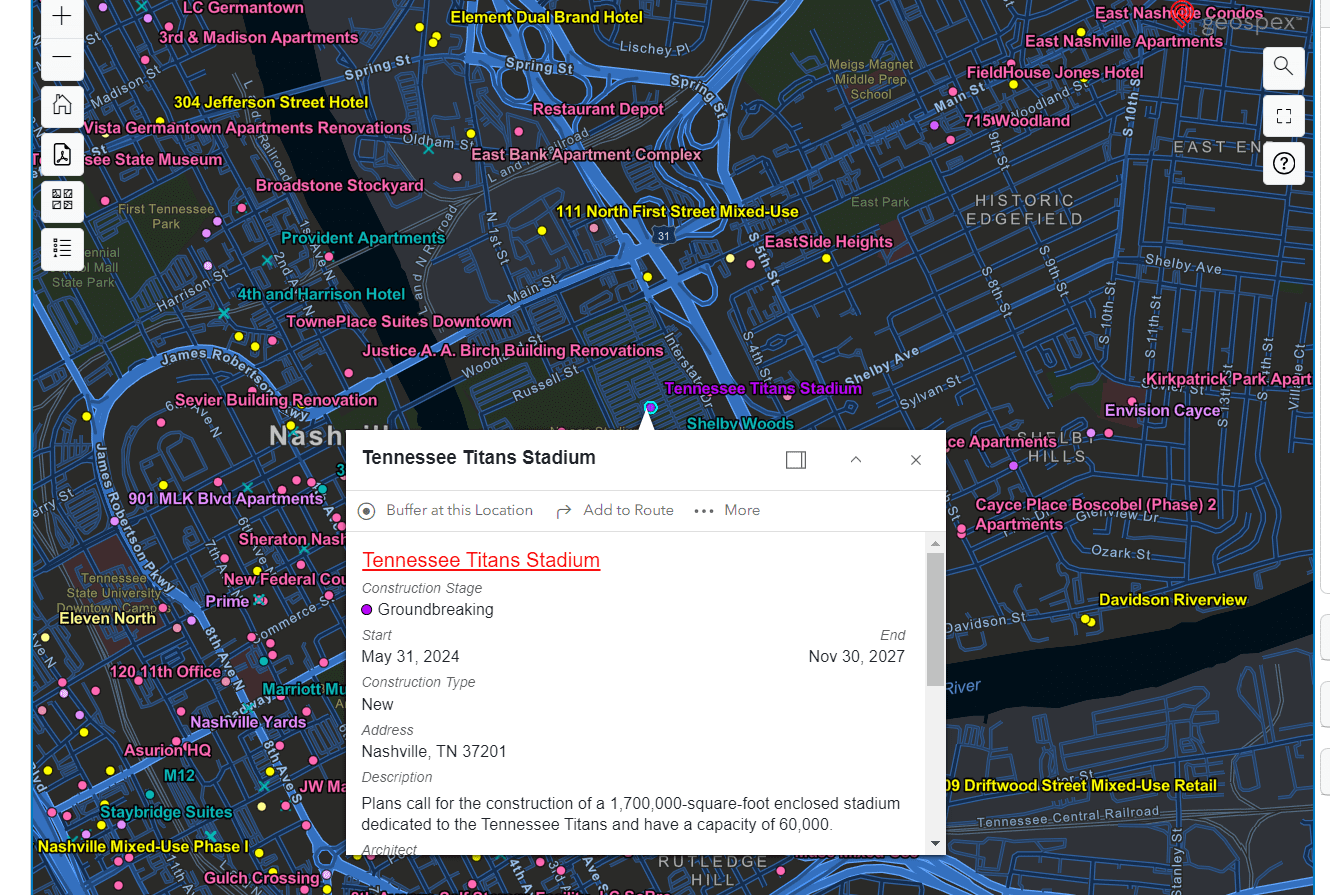Click TownePlace Suites Downtown label
This screenshot has height=895, width=1330.
tap(399, 321)
